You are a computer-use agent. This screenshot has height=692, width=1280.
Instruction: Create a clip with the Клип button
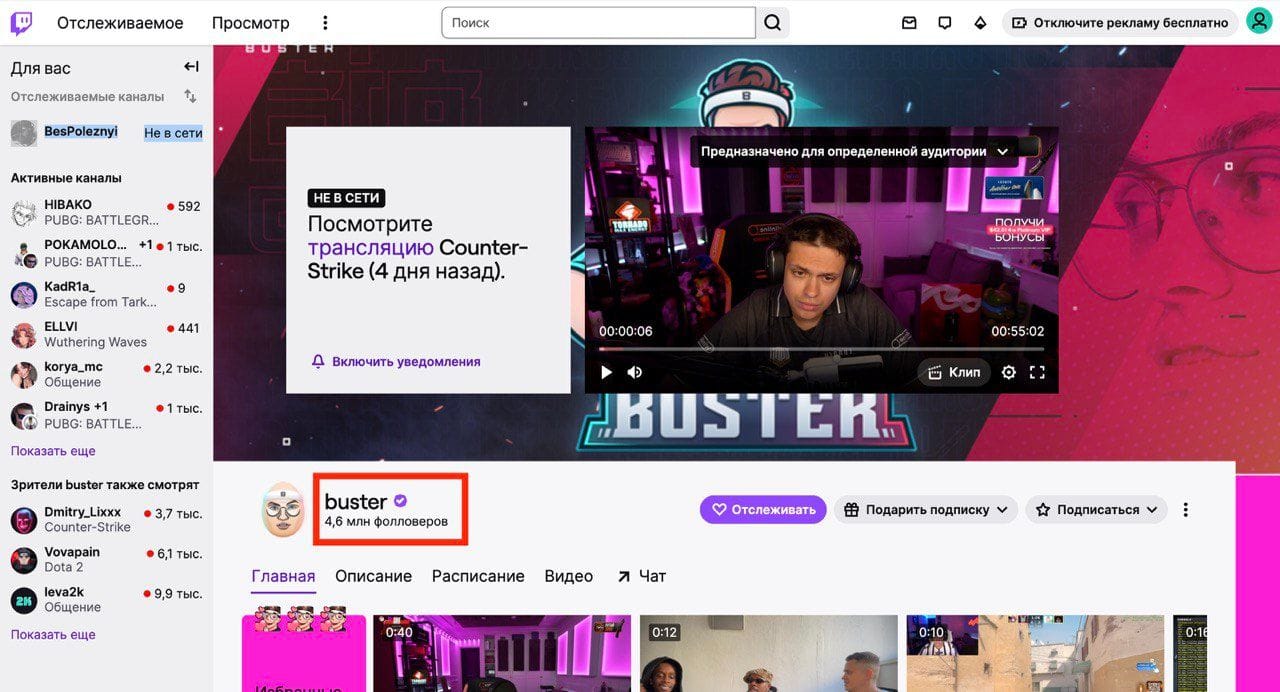click(x=952, y=371)
